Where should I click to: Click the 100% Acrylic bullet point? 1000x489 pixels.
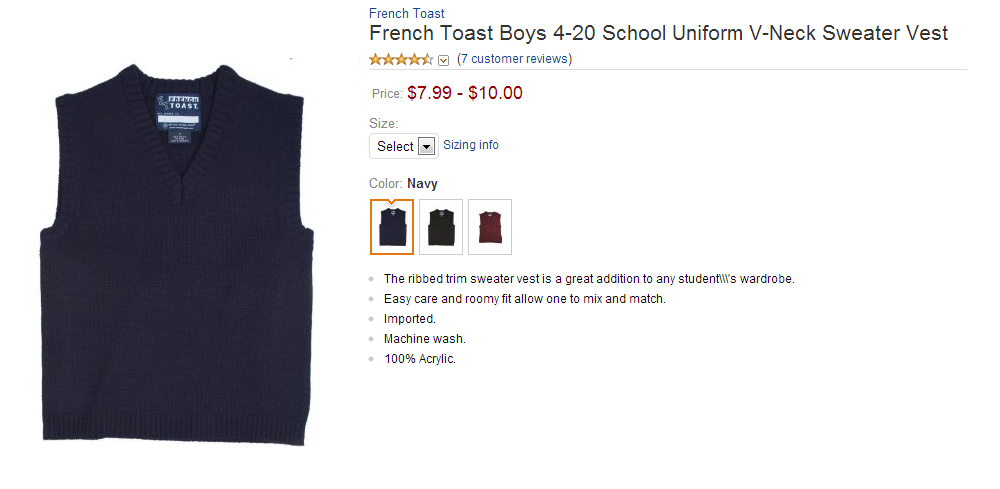(x=420, y=359)
